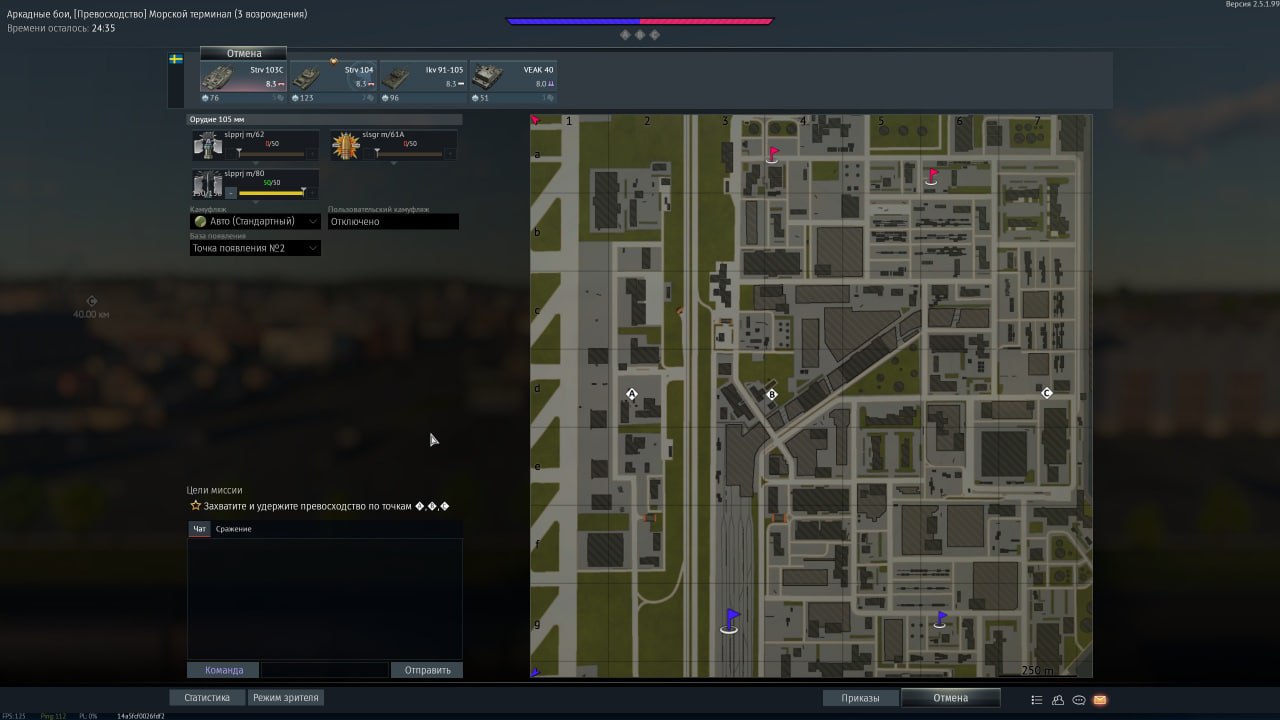The image size is (1280, 720).
Task: Adjust the slsgr m/61A ammo count slider
Action: coord(408,153)
